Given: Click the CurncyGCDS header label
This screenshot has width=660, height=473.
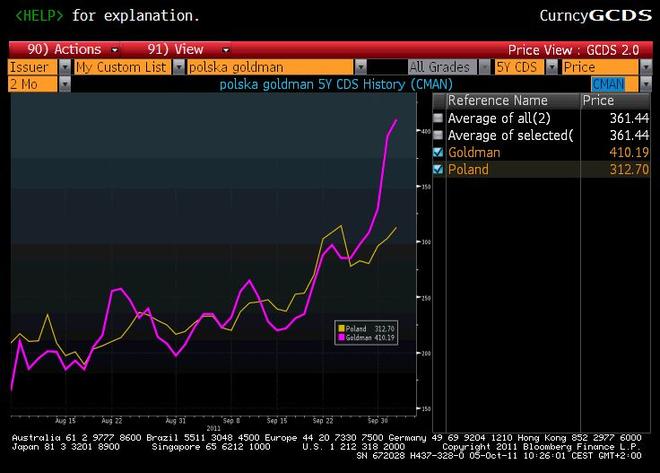Looking at the screenshot, I should pos(596,16).
